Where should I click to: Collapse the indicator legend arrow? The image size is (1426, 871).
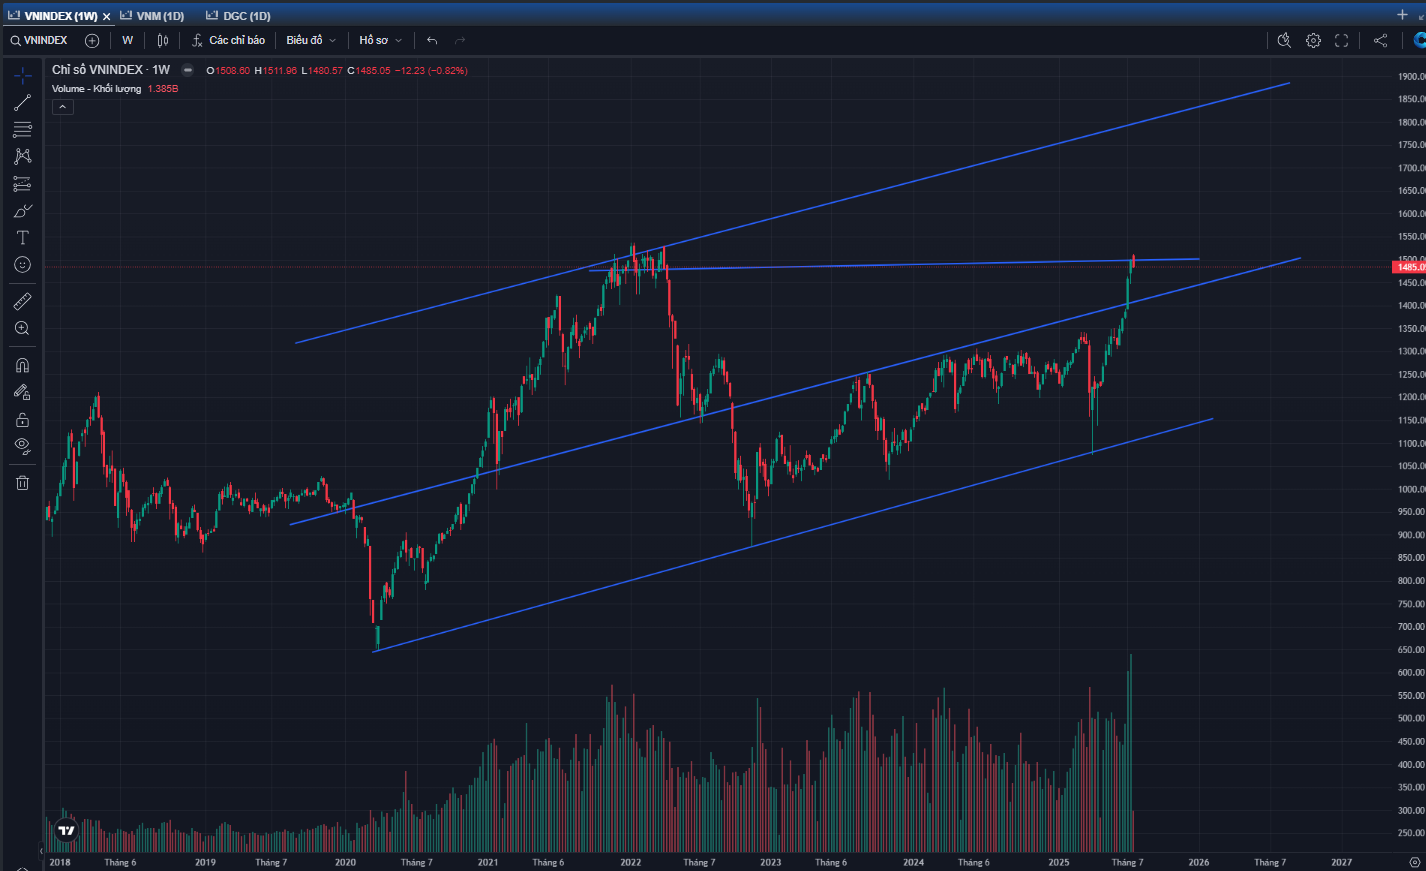tap(63, 106)
